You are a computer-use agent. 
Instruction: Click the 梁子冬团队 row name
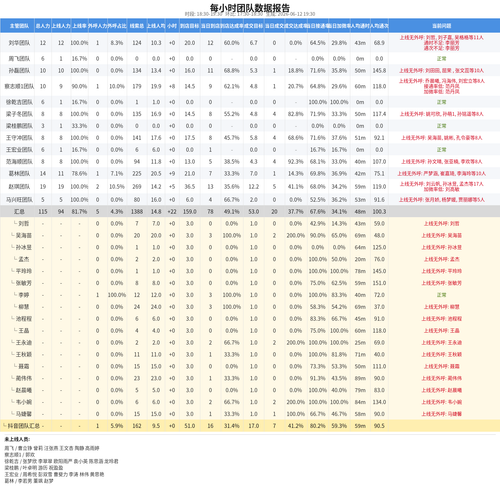click(19, 114)
